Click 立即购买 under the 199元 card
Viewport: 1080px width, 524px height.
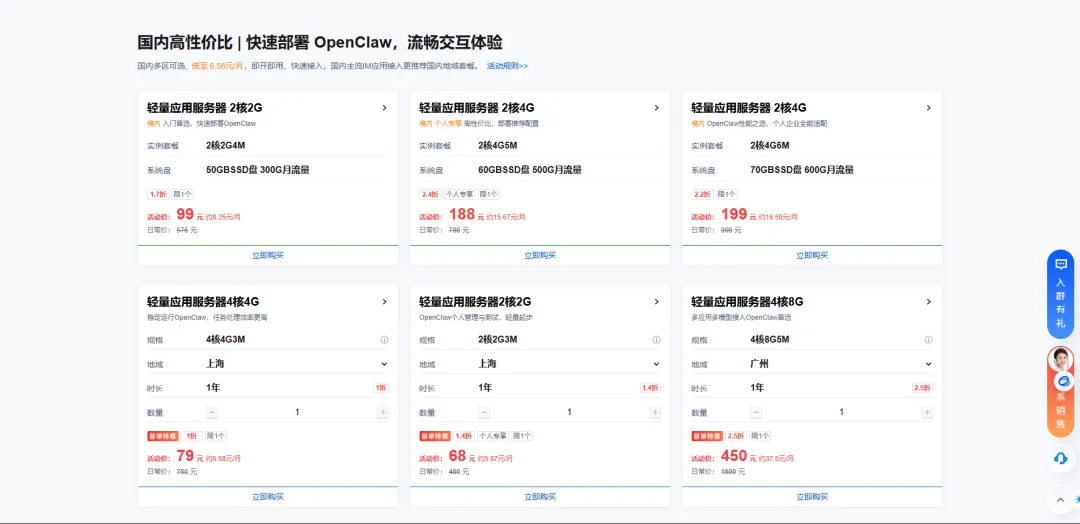(812, 255)
